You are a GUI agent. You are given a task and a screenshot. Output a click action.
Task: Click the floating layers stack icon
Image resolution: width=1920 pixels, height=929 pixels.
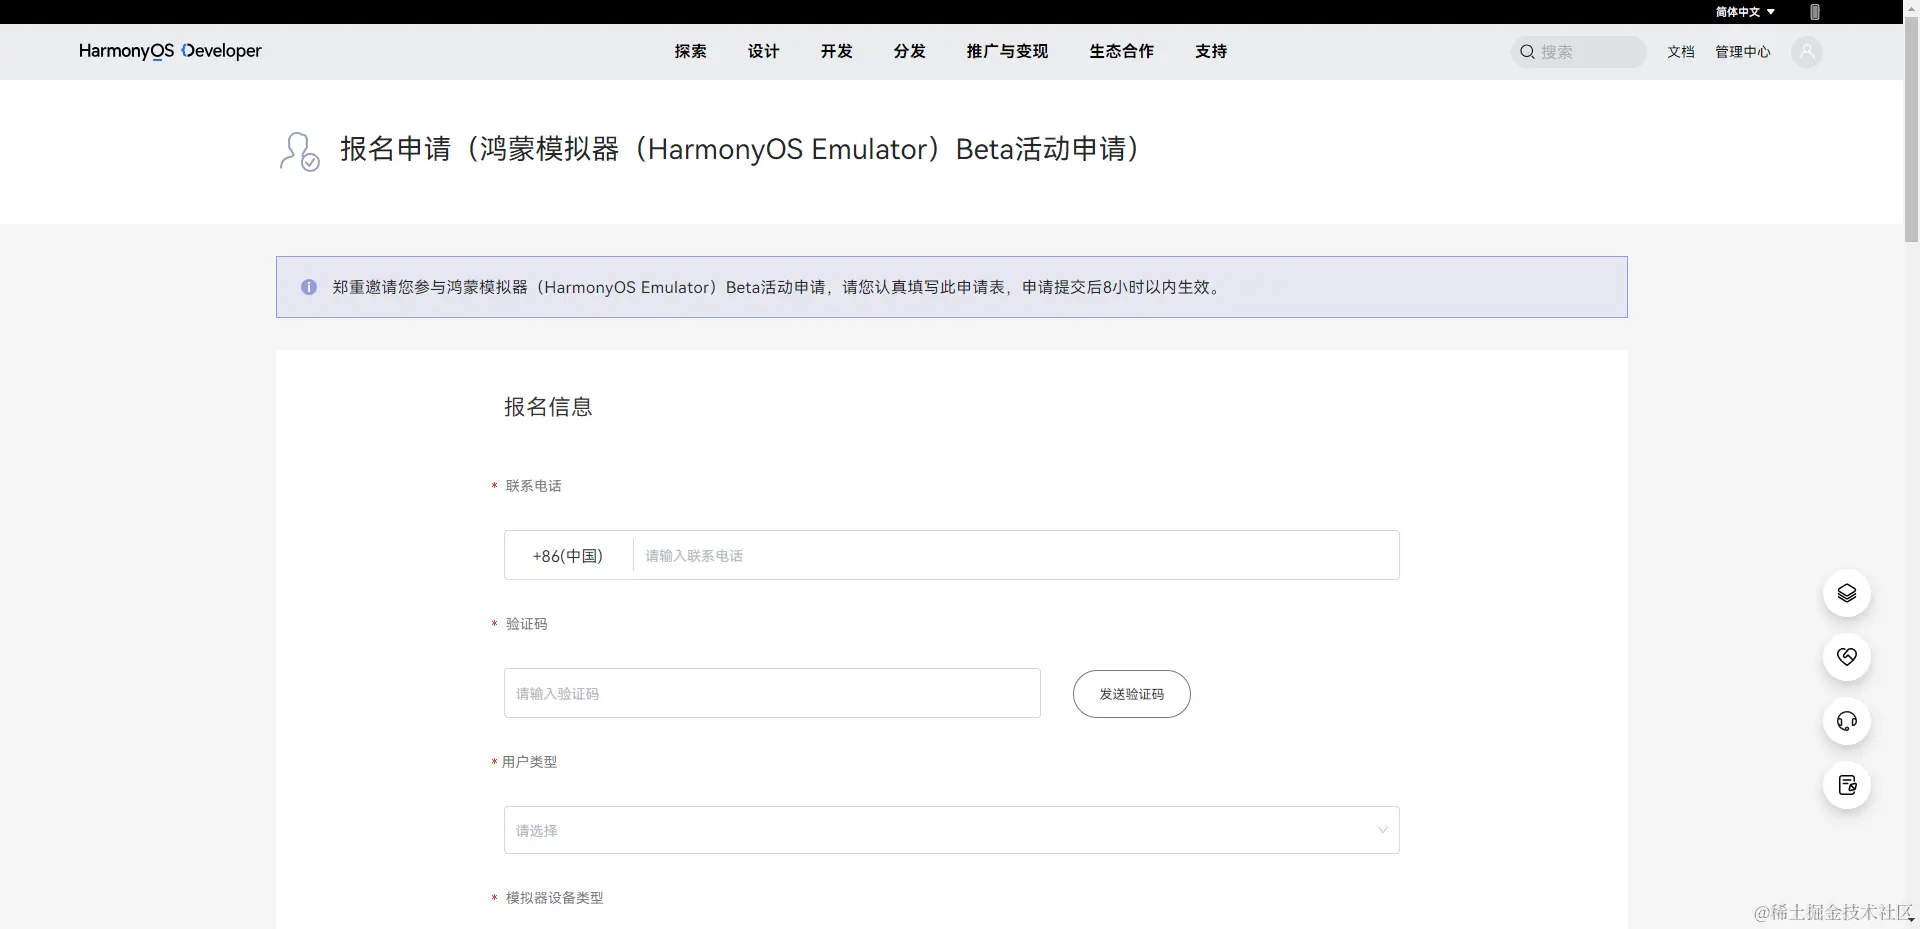click(1847, 593)
